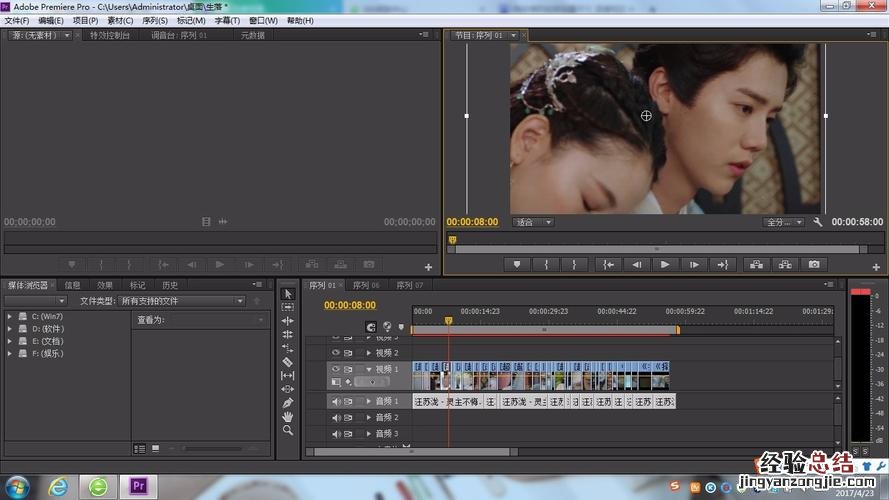Viewport: 889px width, 500px height.
Task: Toggle eye visibility for 视频 1 track
Action: click(x=336, y=369)
